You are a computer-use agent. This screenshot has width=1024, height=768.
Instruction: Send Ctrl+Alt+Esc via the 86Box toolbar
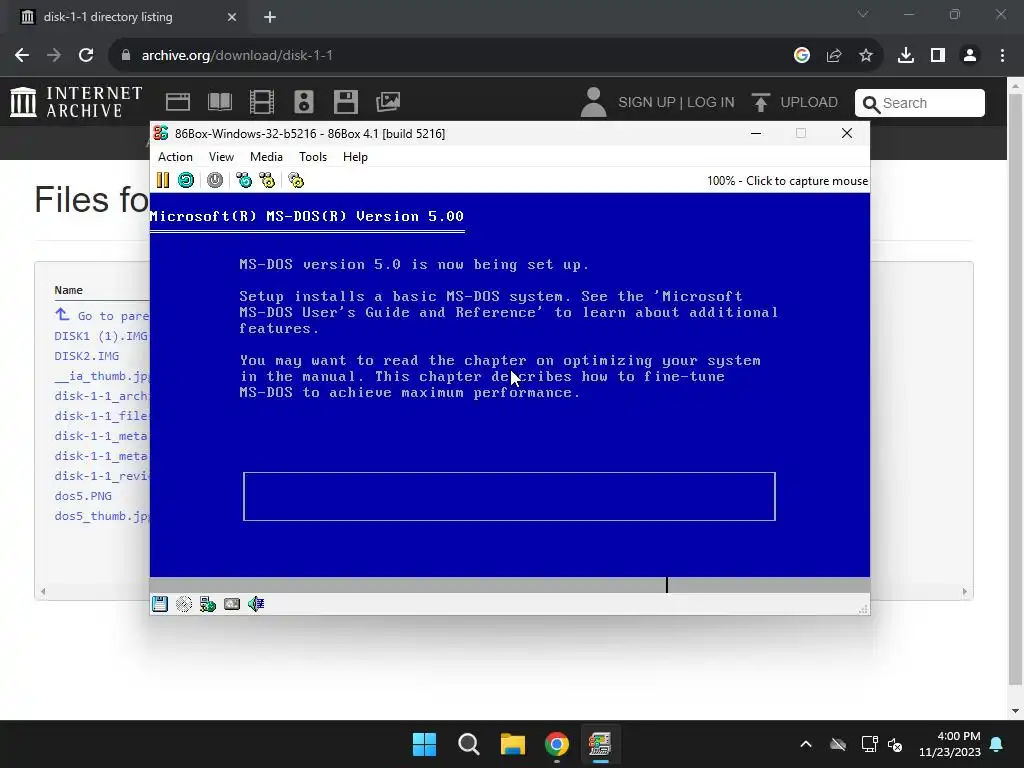[x=267, y=180]
